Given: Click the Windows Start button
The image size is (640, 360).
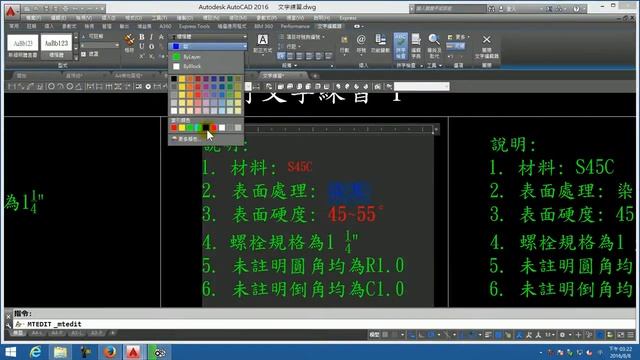Looking at the screenshot, I should click(x=11, y=352).
